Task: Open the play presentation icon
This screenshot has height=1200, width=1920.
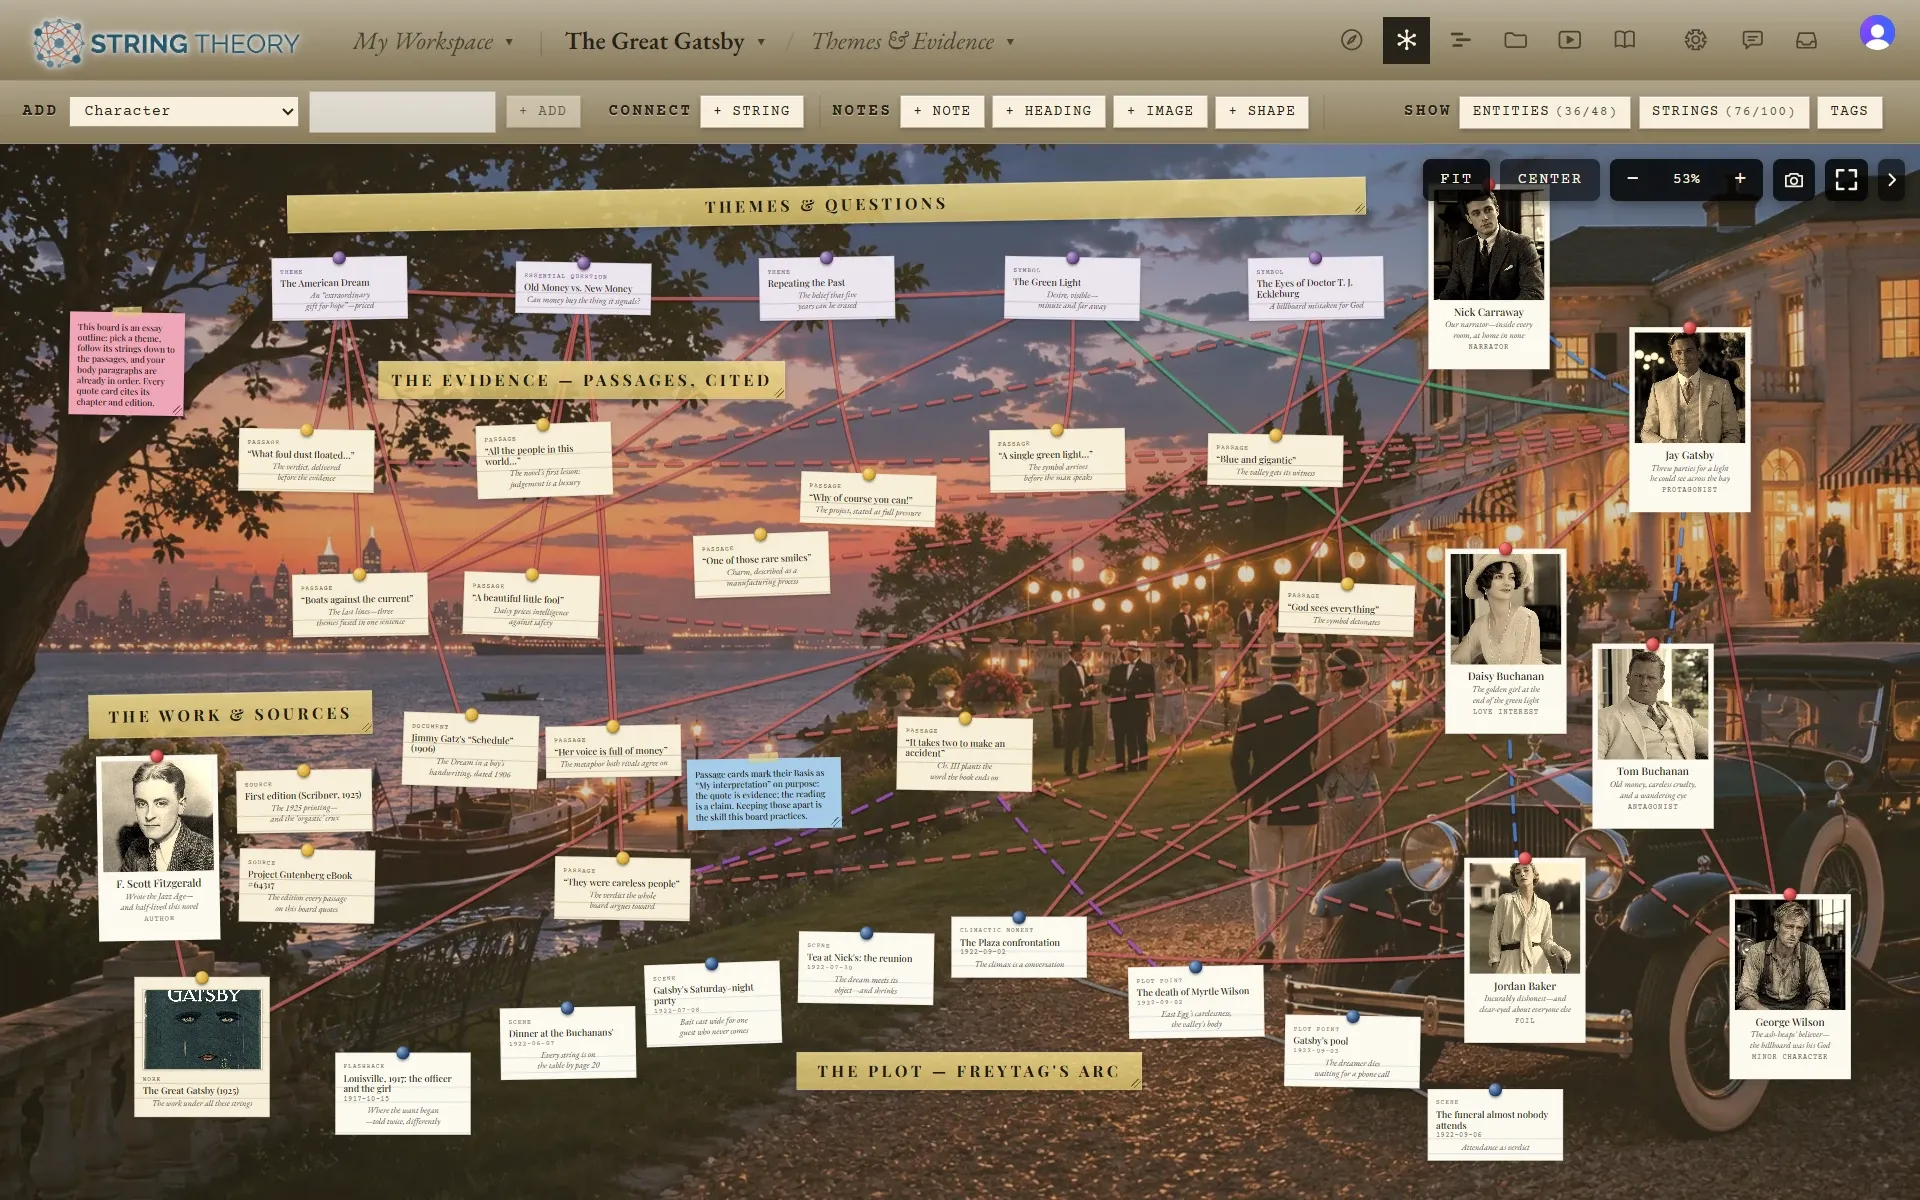Action: (1570, 40)
